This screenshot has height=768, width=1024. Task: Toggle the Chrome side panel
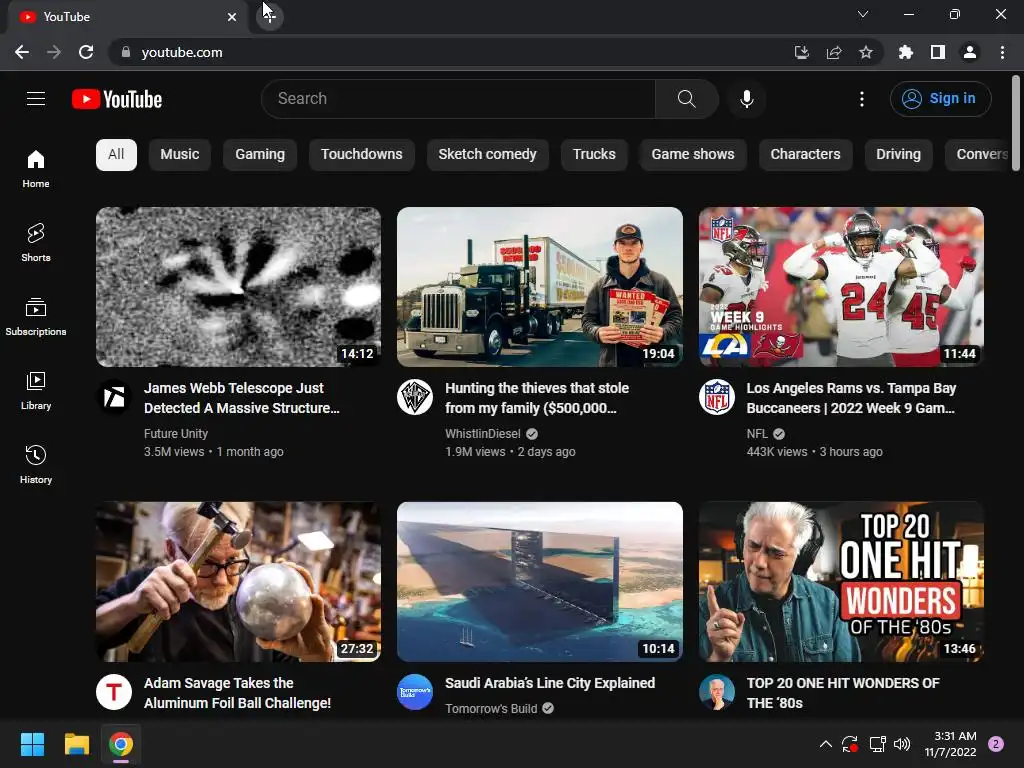[x=938, y=52]
